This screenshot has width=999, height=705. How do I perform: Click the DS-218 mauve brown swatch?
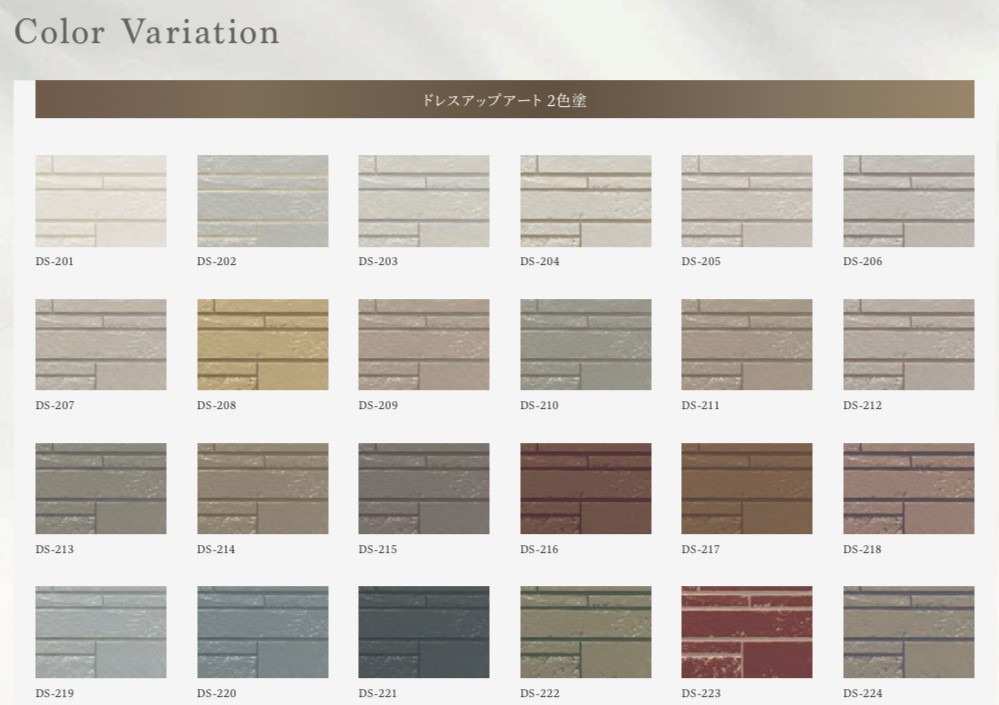(x=908, y=489)
